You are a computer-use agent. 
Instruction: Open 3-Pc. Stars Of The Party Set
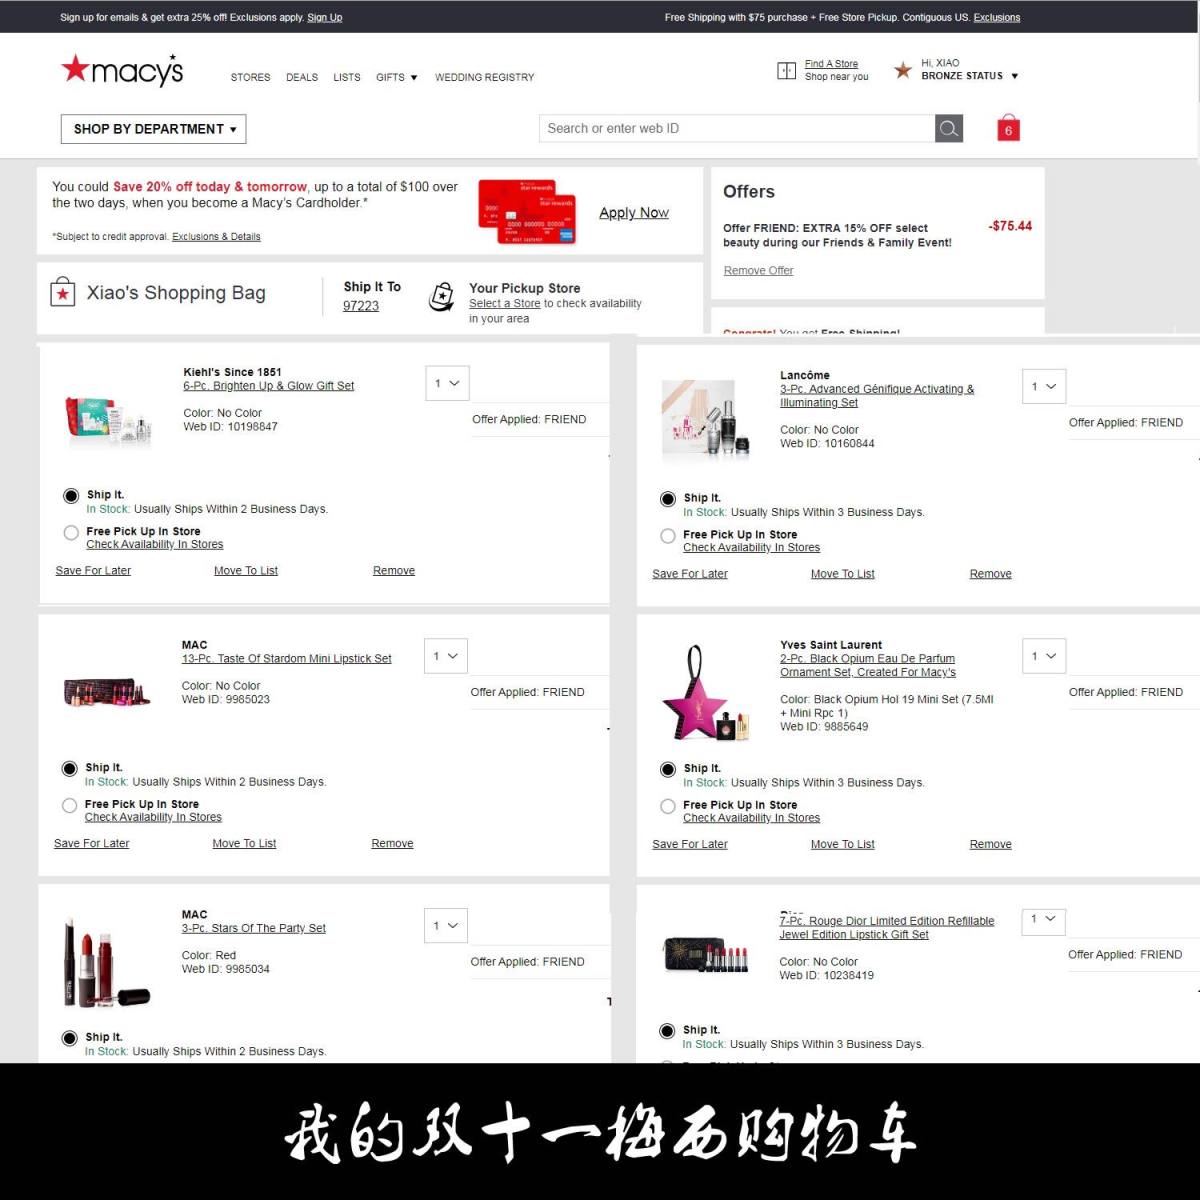(x=253, y=928)
